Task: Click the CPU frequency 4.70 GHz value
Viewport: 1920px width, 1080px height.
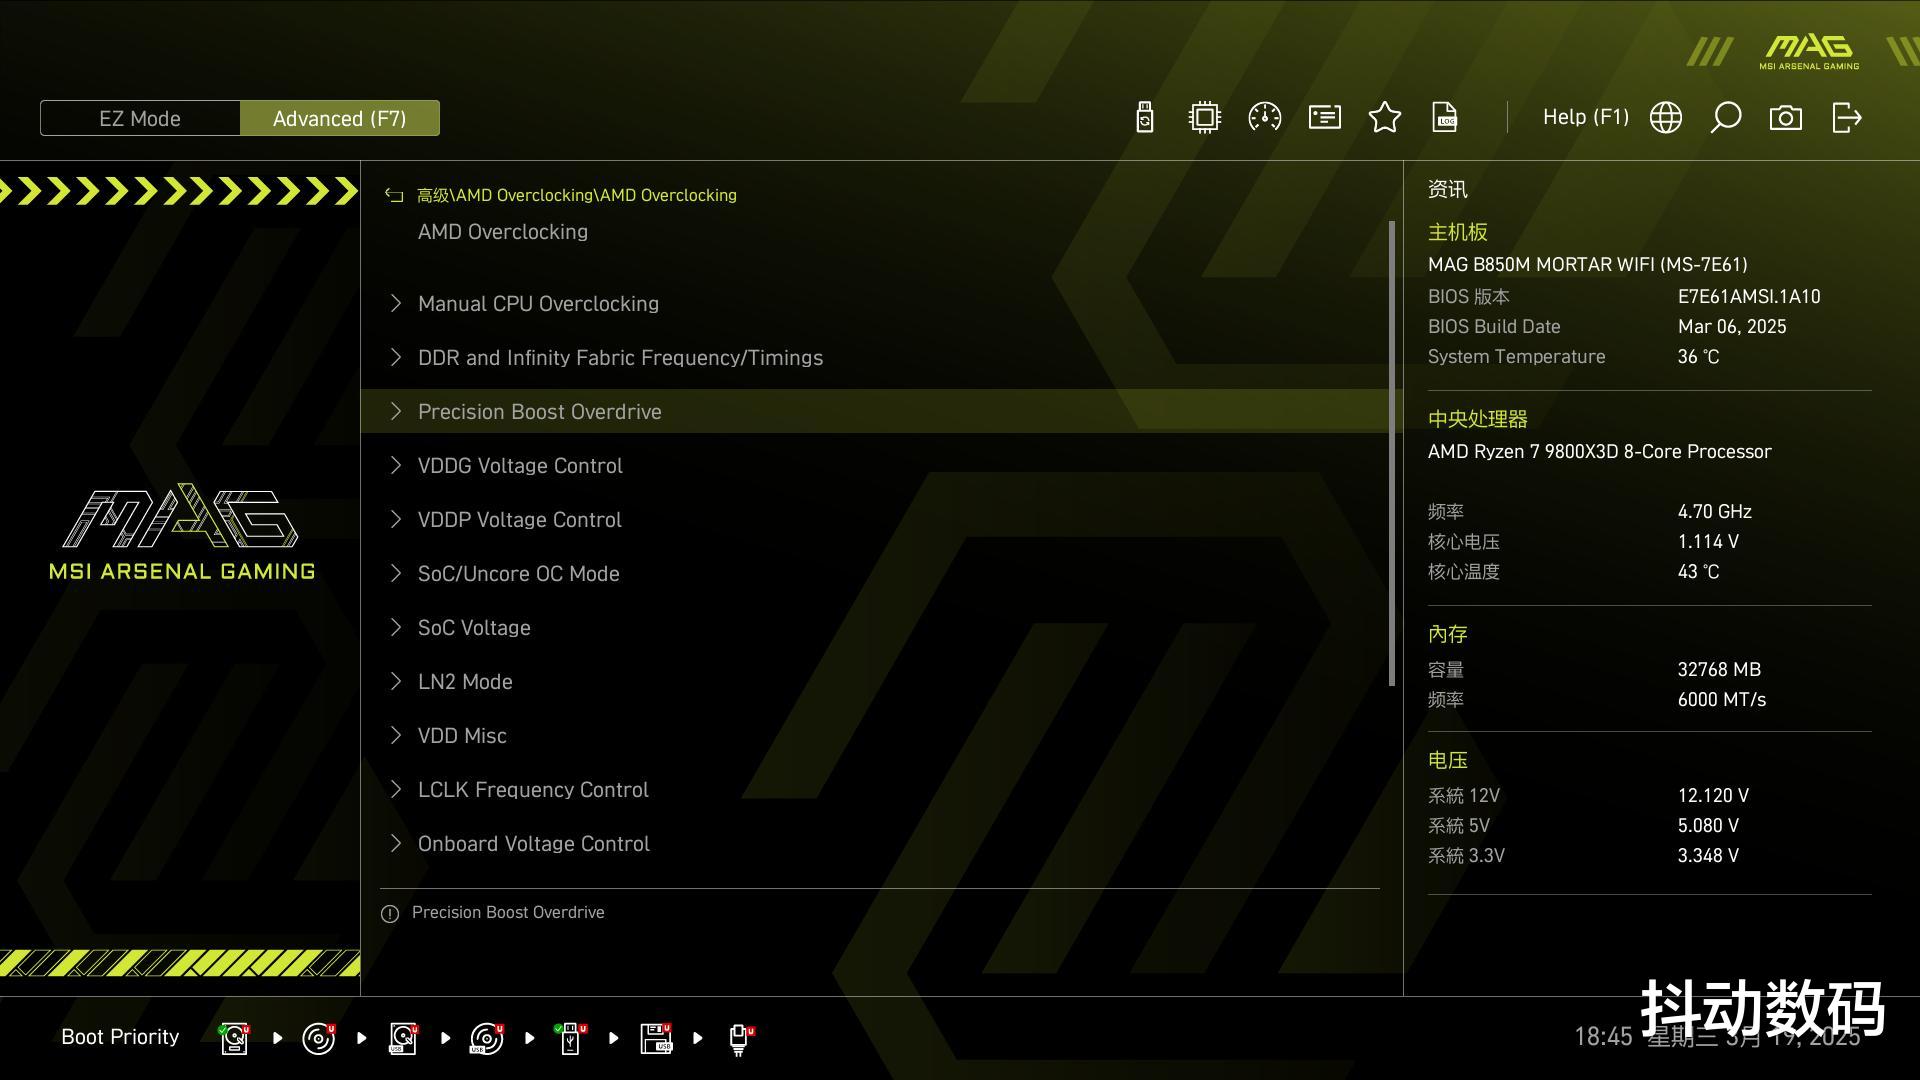Action: [1714, 512]
